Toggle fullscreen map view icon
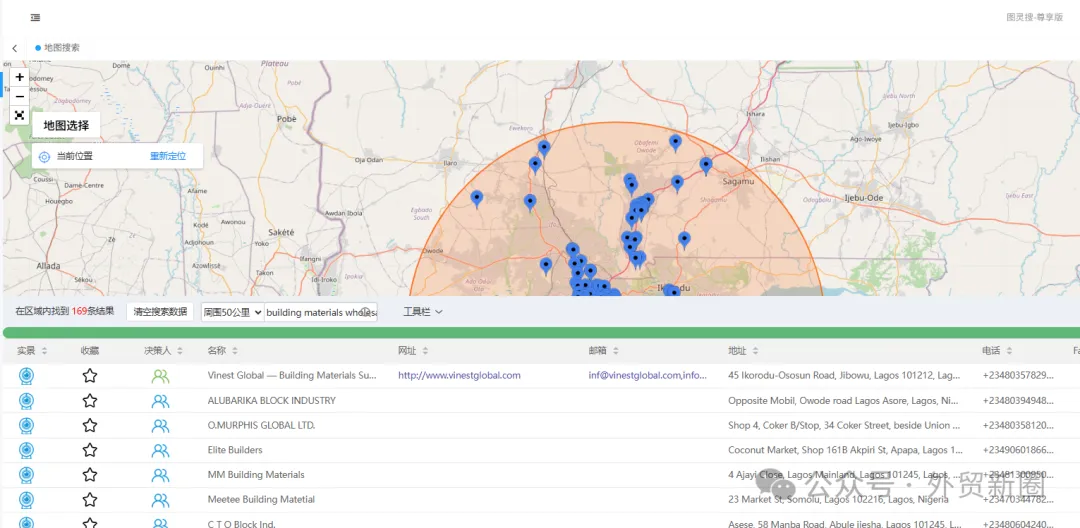Image resolution: width=1080 pixels, height=528 pixels. point(20,115)
